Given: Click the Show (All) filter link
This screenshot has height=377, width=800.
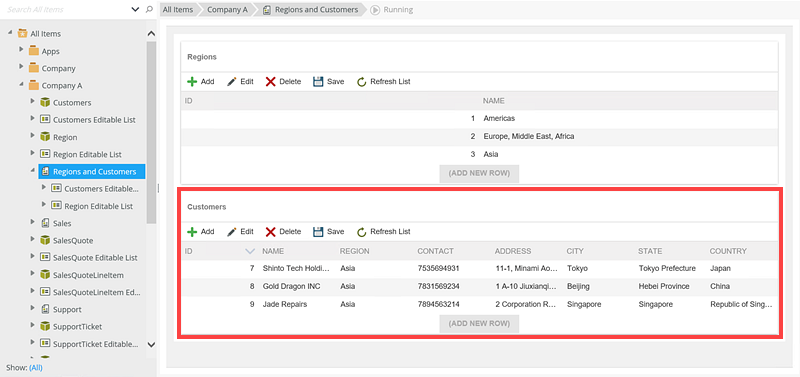Looking at the screenshot, I should (36, 367).
